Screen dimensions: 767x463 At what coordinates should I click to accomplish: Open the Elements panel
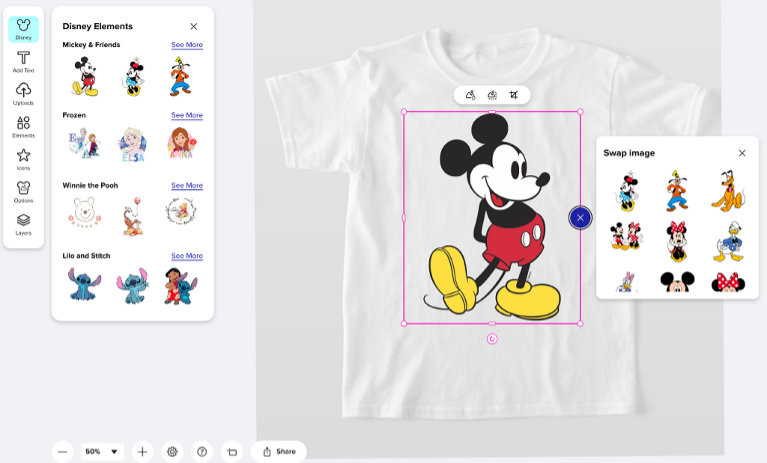click(x=23, y=127)
